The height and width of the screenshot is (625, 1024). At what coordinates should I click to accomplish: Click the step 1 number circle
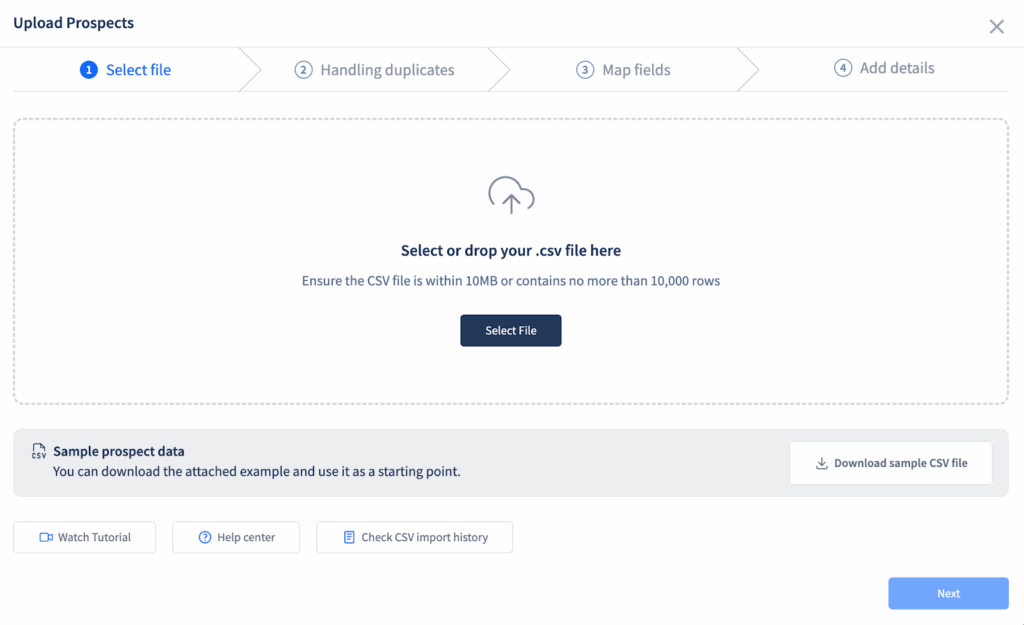(89, 70)
